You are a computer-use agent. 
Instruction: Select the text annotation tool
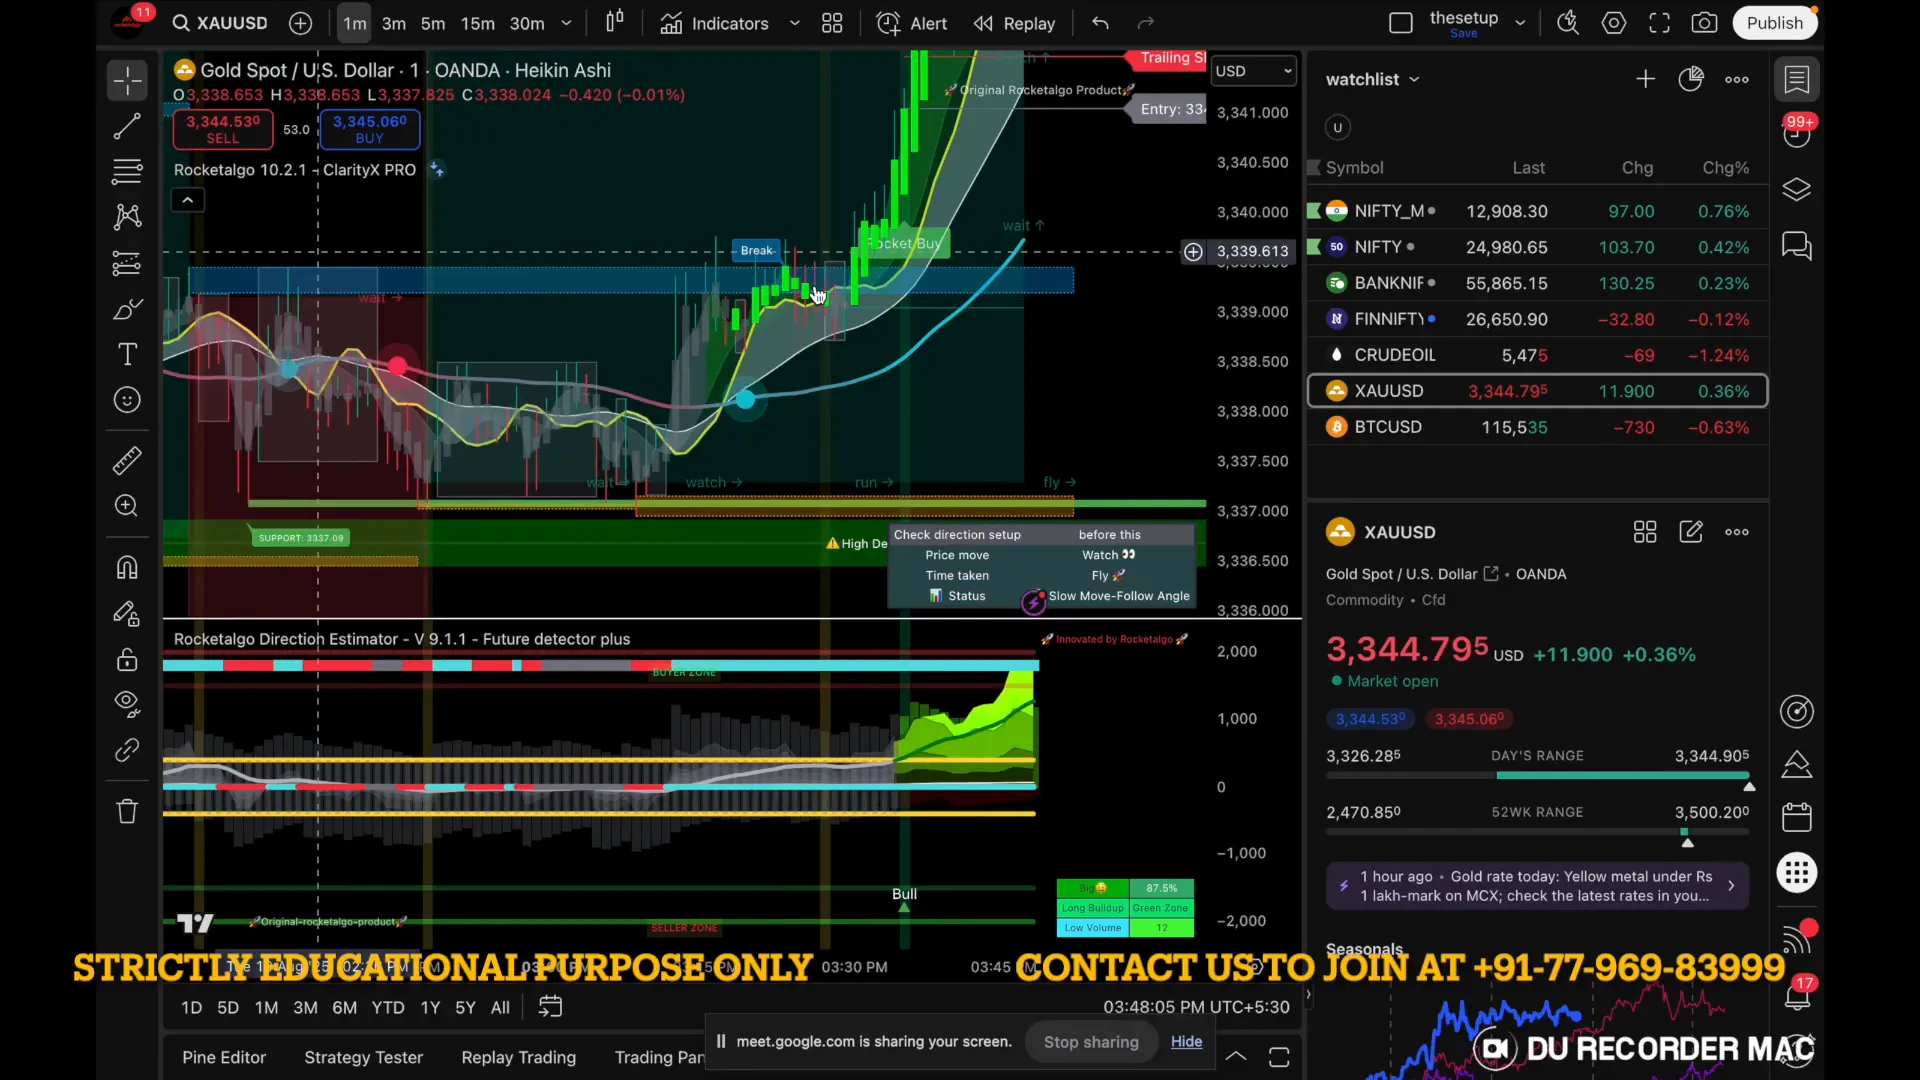tap(127, 354)
